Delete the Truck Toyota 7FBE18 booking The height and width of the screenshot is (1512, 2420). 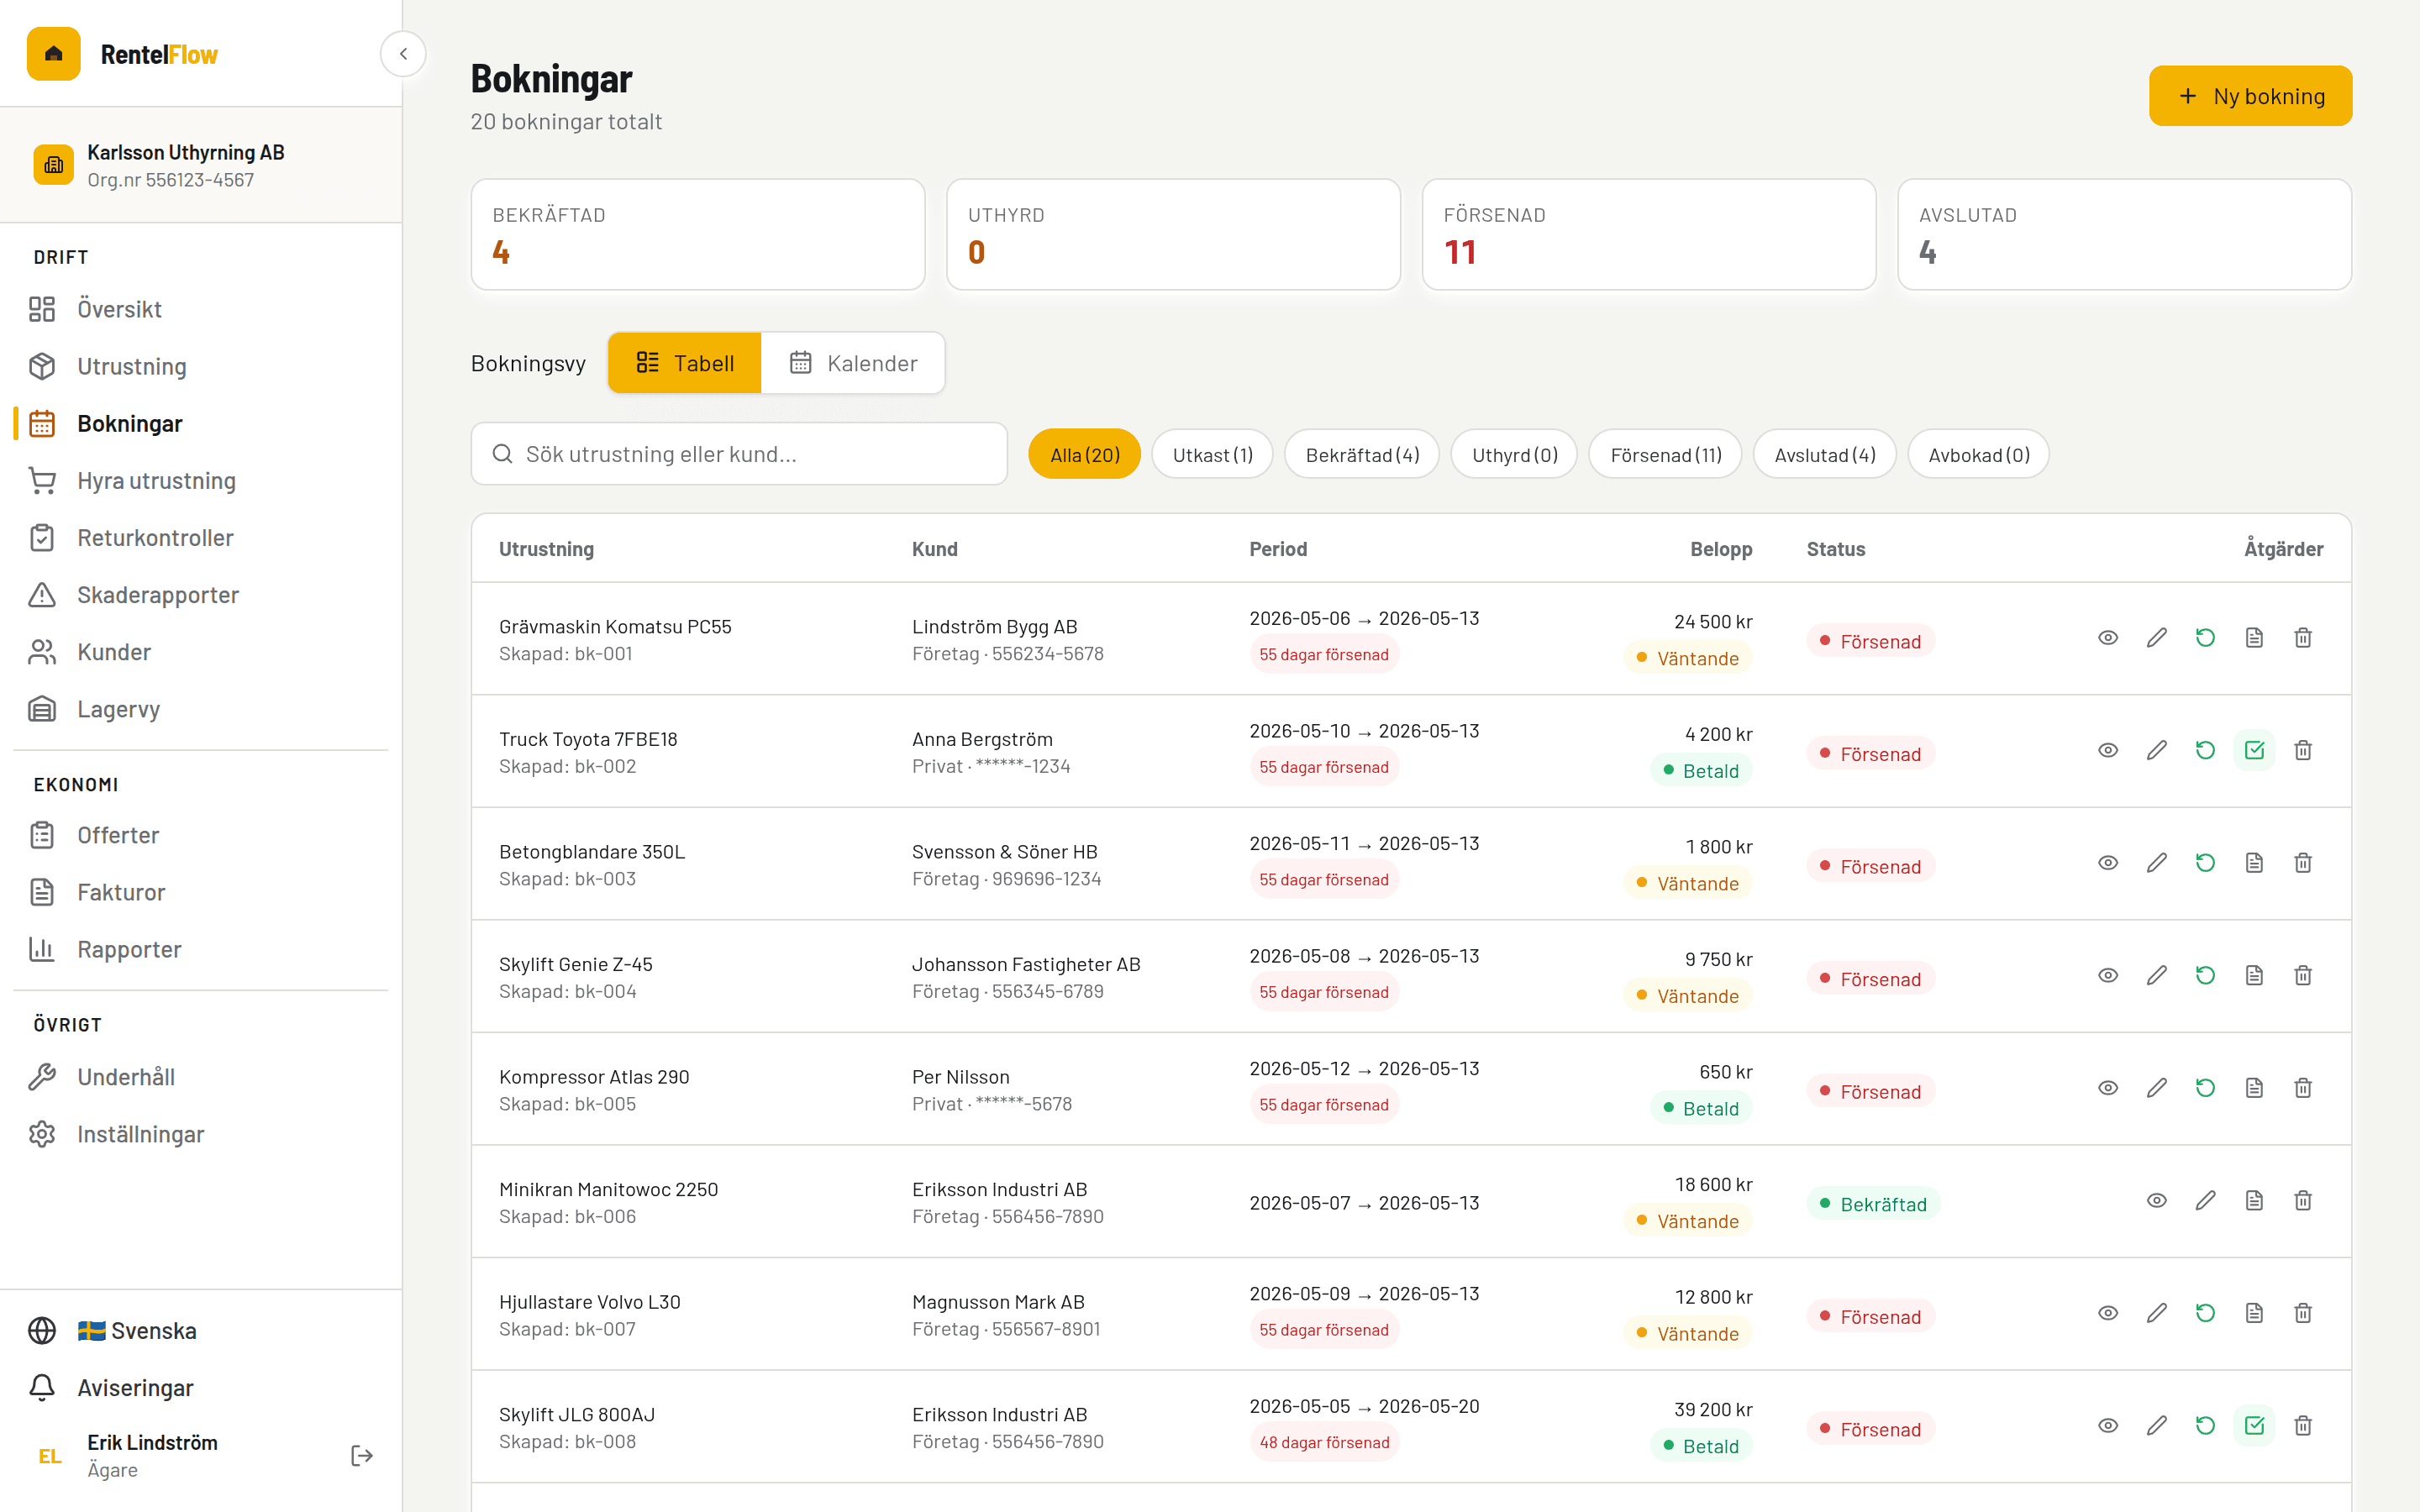[2303, 750]
